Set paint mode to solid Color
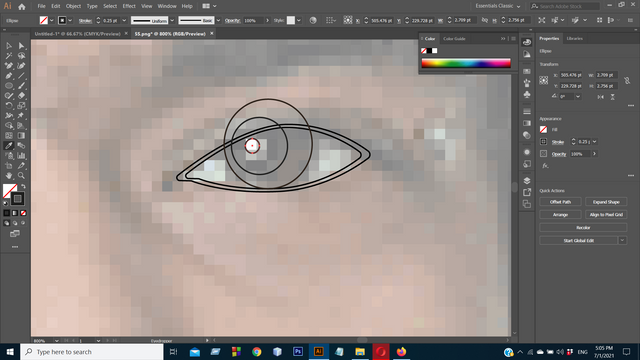Screen dimensions: 640x360 (x=7, y=213)
